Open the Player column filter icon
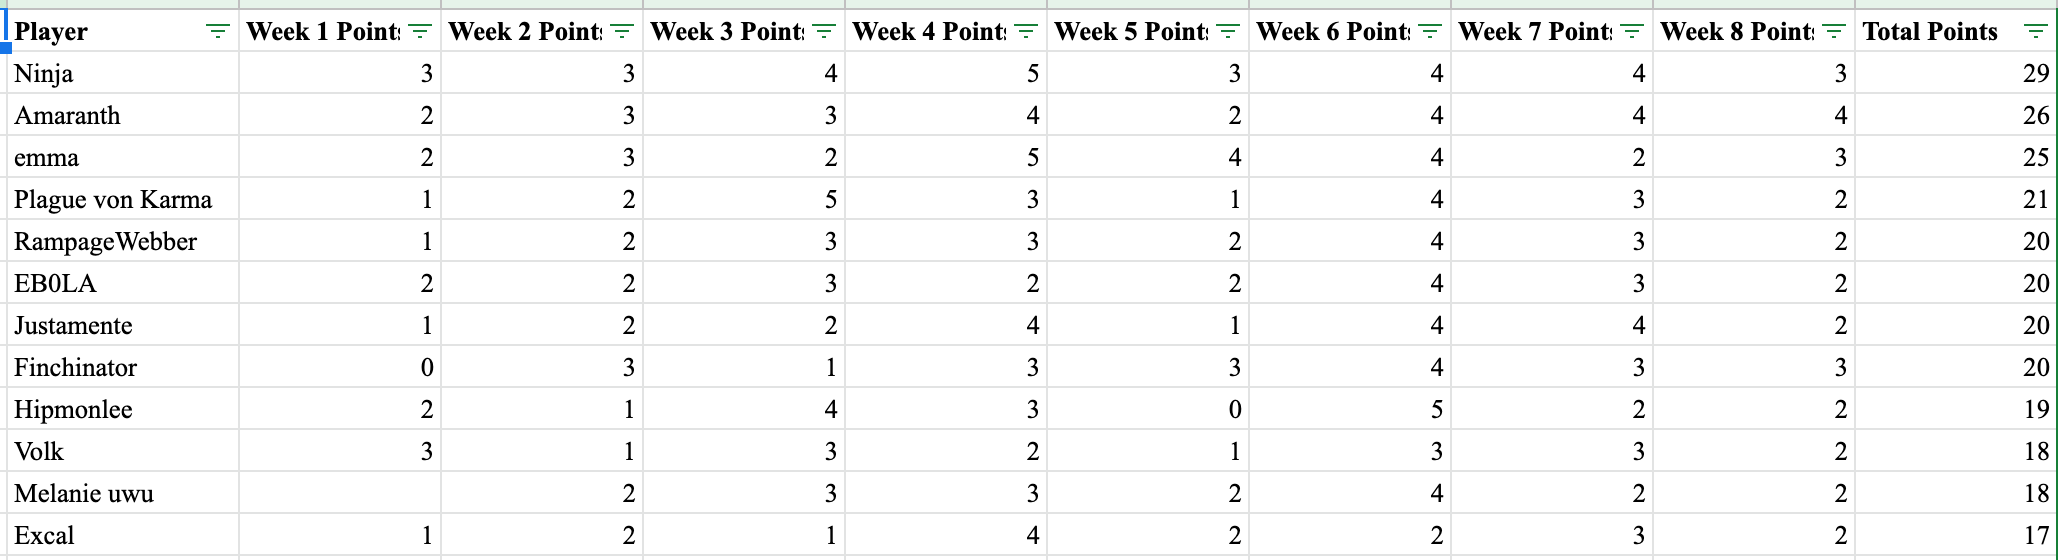Viewport: 2058px width, 560px height. tap(217, 32)
